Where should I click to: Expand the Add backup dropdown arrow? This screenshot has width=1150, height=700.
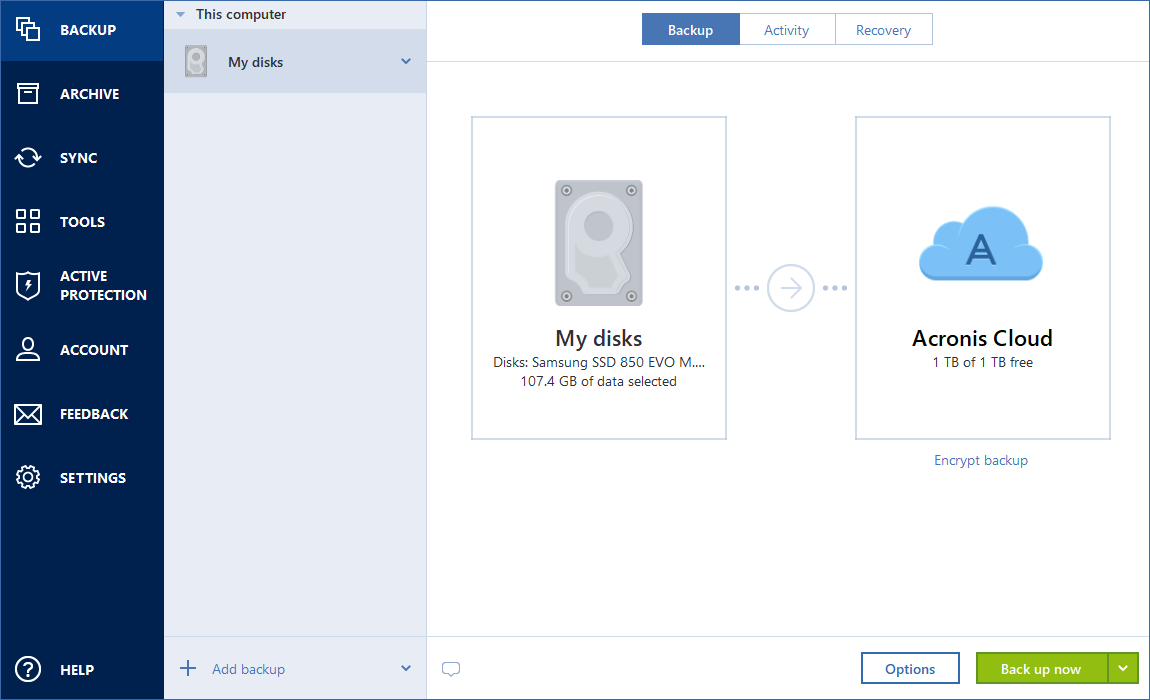coord(405,668)
